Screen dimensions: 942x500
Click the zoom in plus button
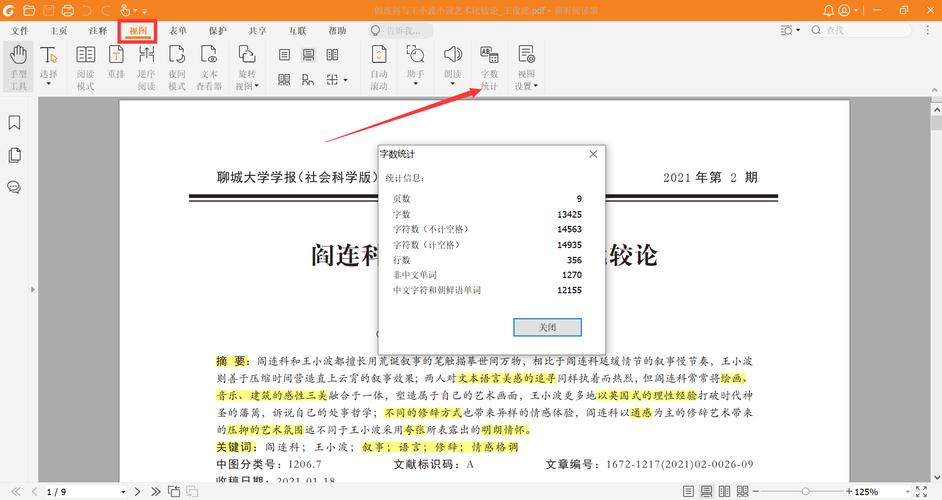tap(849, 492)
